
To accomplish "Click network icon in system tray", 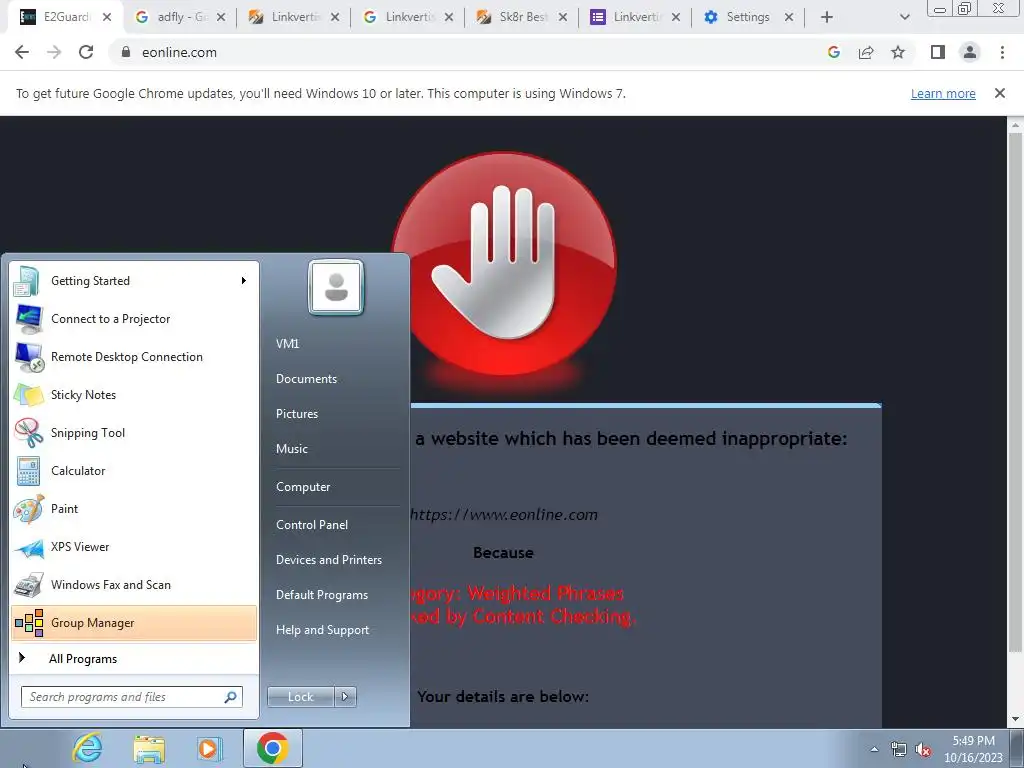I will [x=898, y=750].
